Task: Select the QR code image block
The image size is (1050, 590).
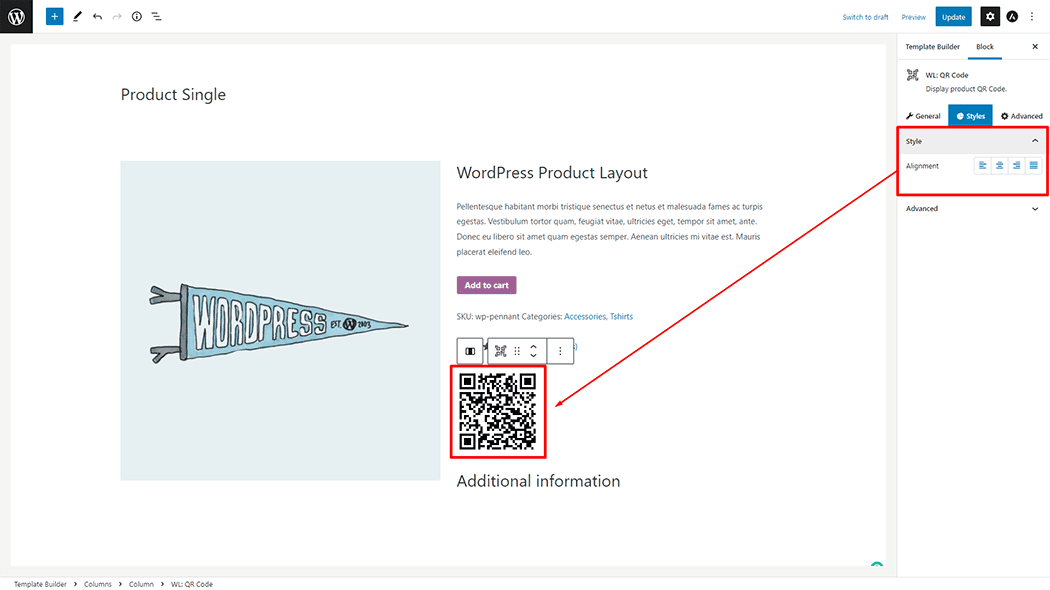Action: pos(497,411)
